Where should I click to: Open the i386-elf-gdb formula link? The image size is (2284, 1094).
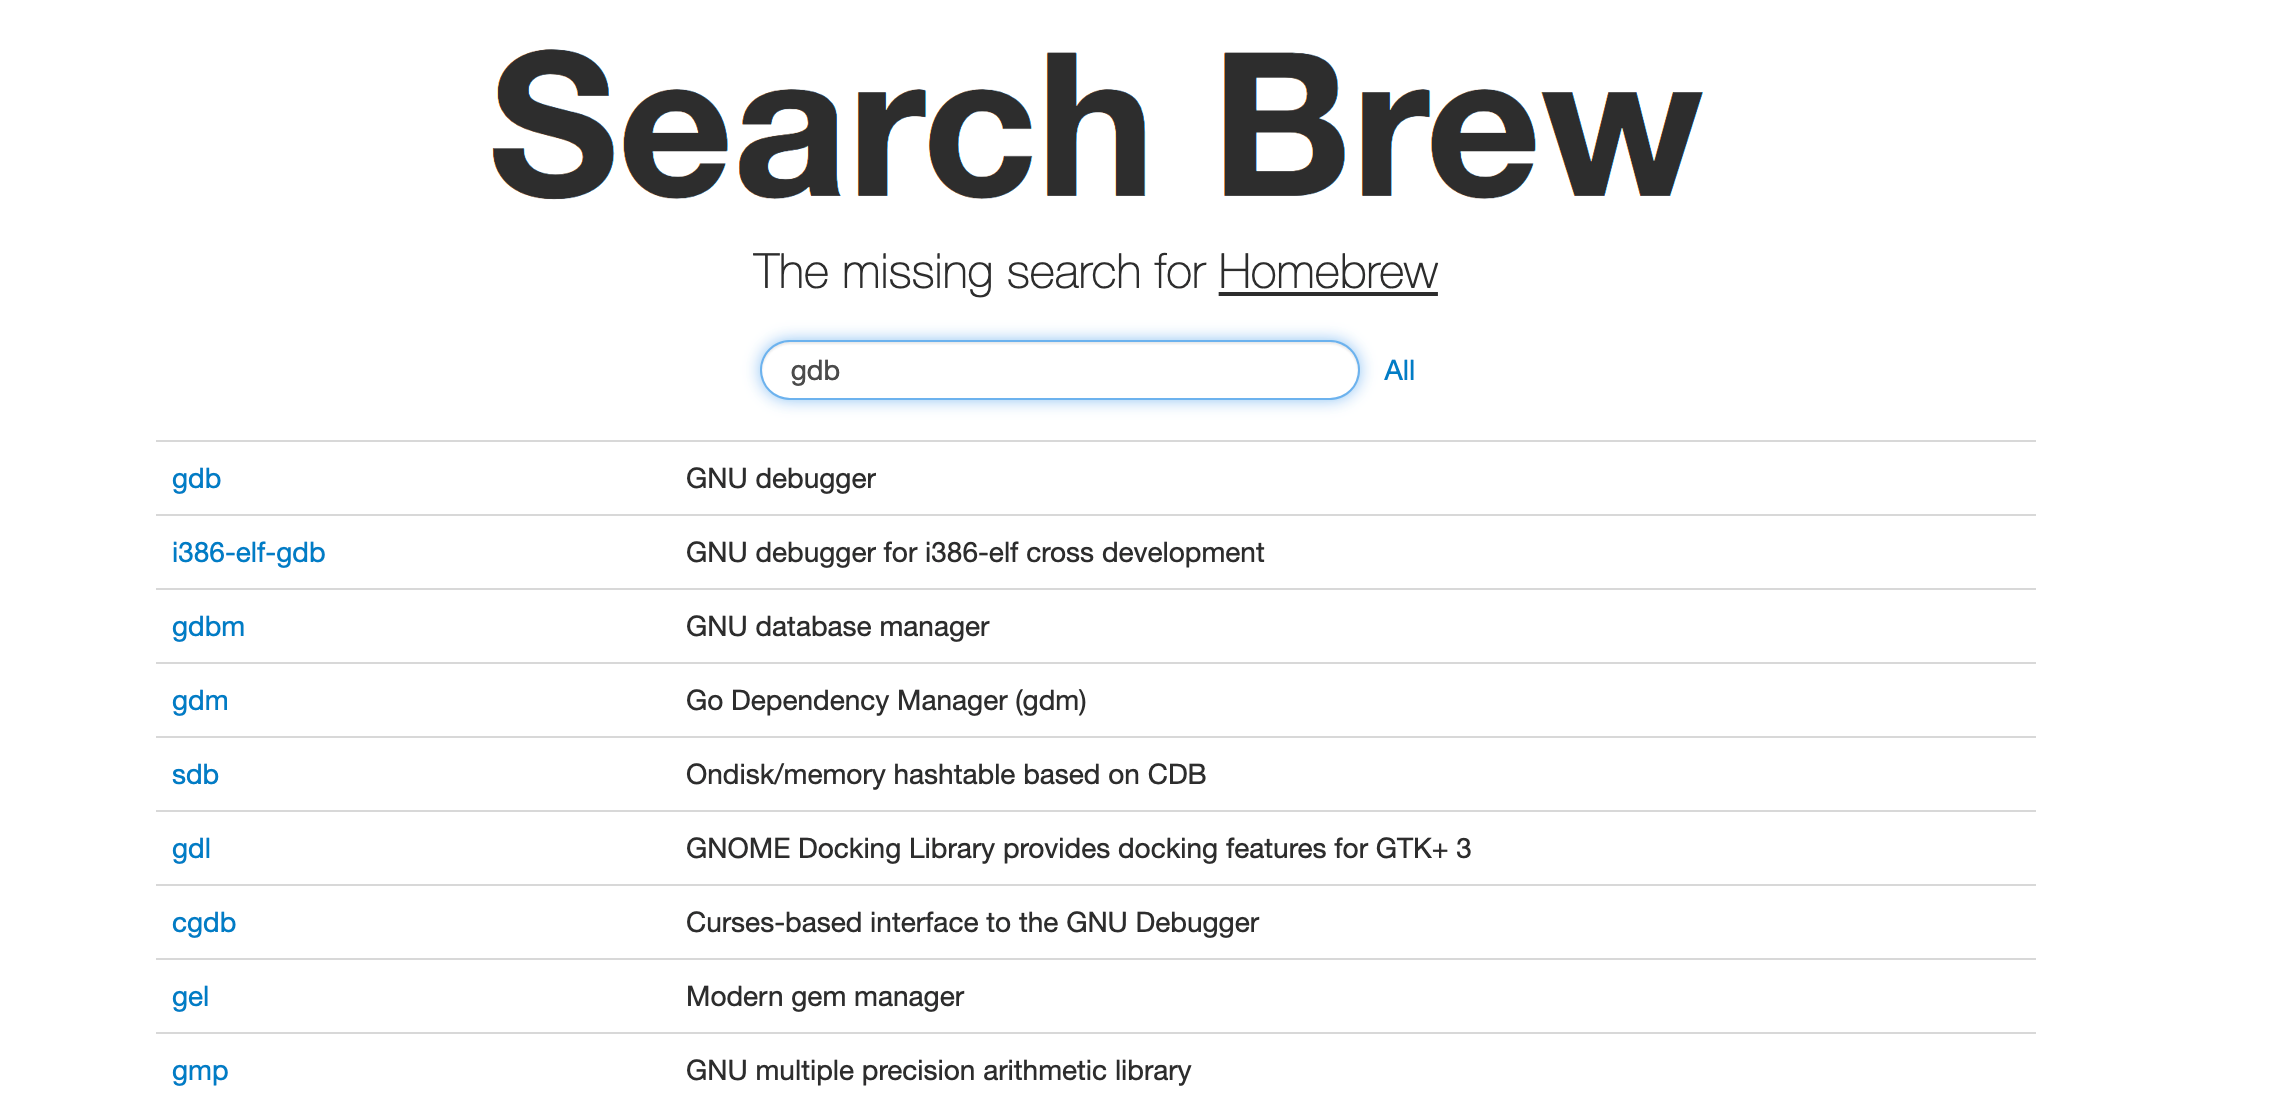click(x=248, y=553)
